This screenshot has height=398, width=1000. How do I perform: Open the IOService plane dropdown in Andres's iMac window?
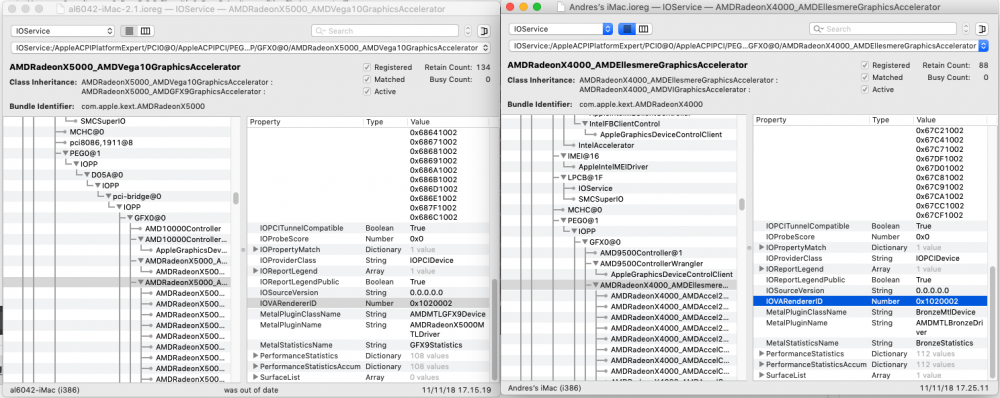(x=561, y=29)
